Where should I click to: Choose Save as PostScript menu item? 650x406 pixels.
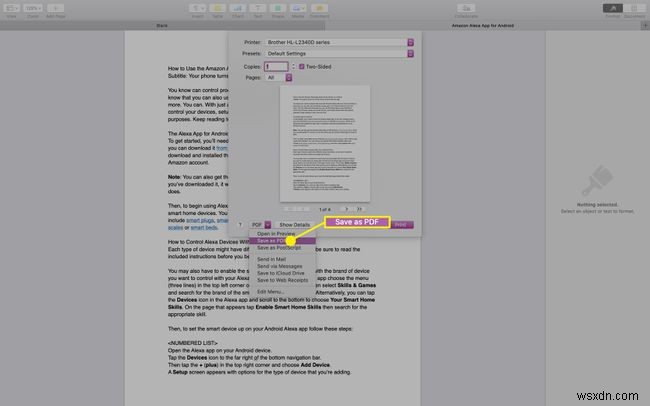(282, 248)
